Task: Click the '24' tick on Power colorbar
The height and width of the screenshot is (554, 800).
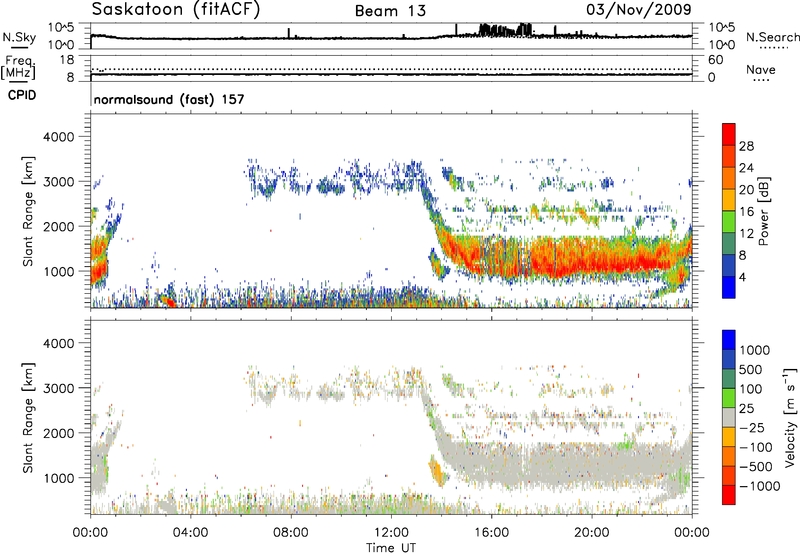Action: (746, 168)
